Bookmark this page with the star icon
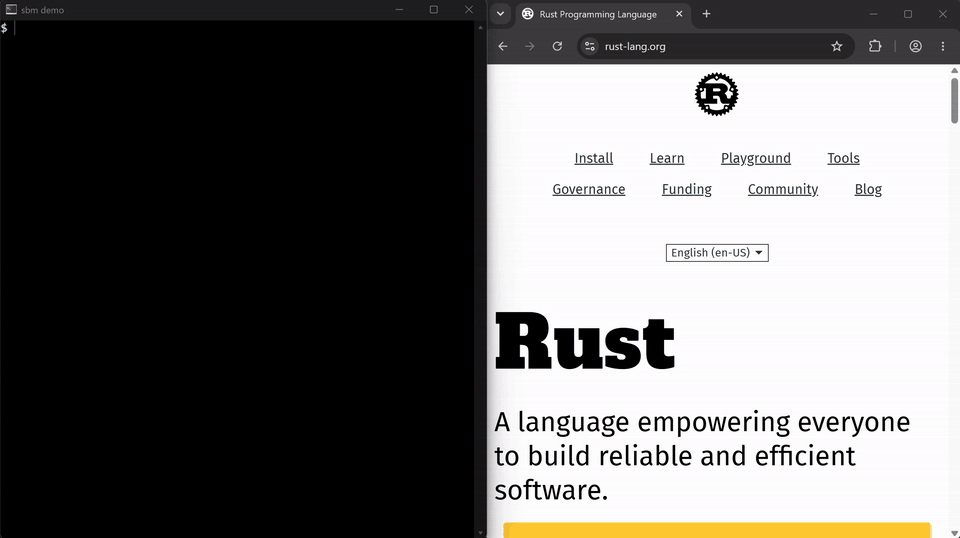The width and height of the screenshot is (960, 538). [836, 47]
